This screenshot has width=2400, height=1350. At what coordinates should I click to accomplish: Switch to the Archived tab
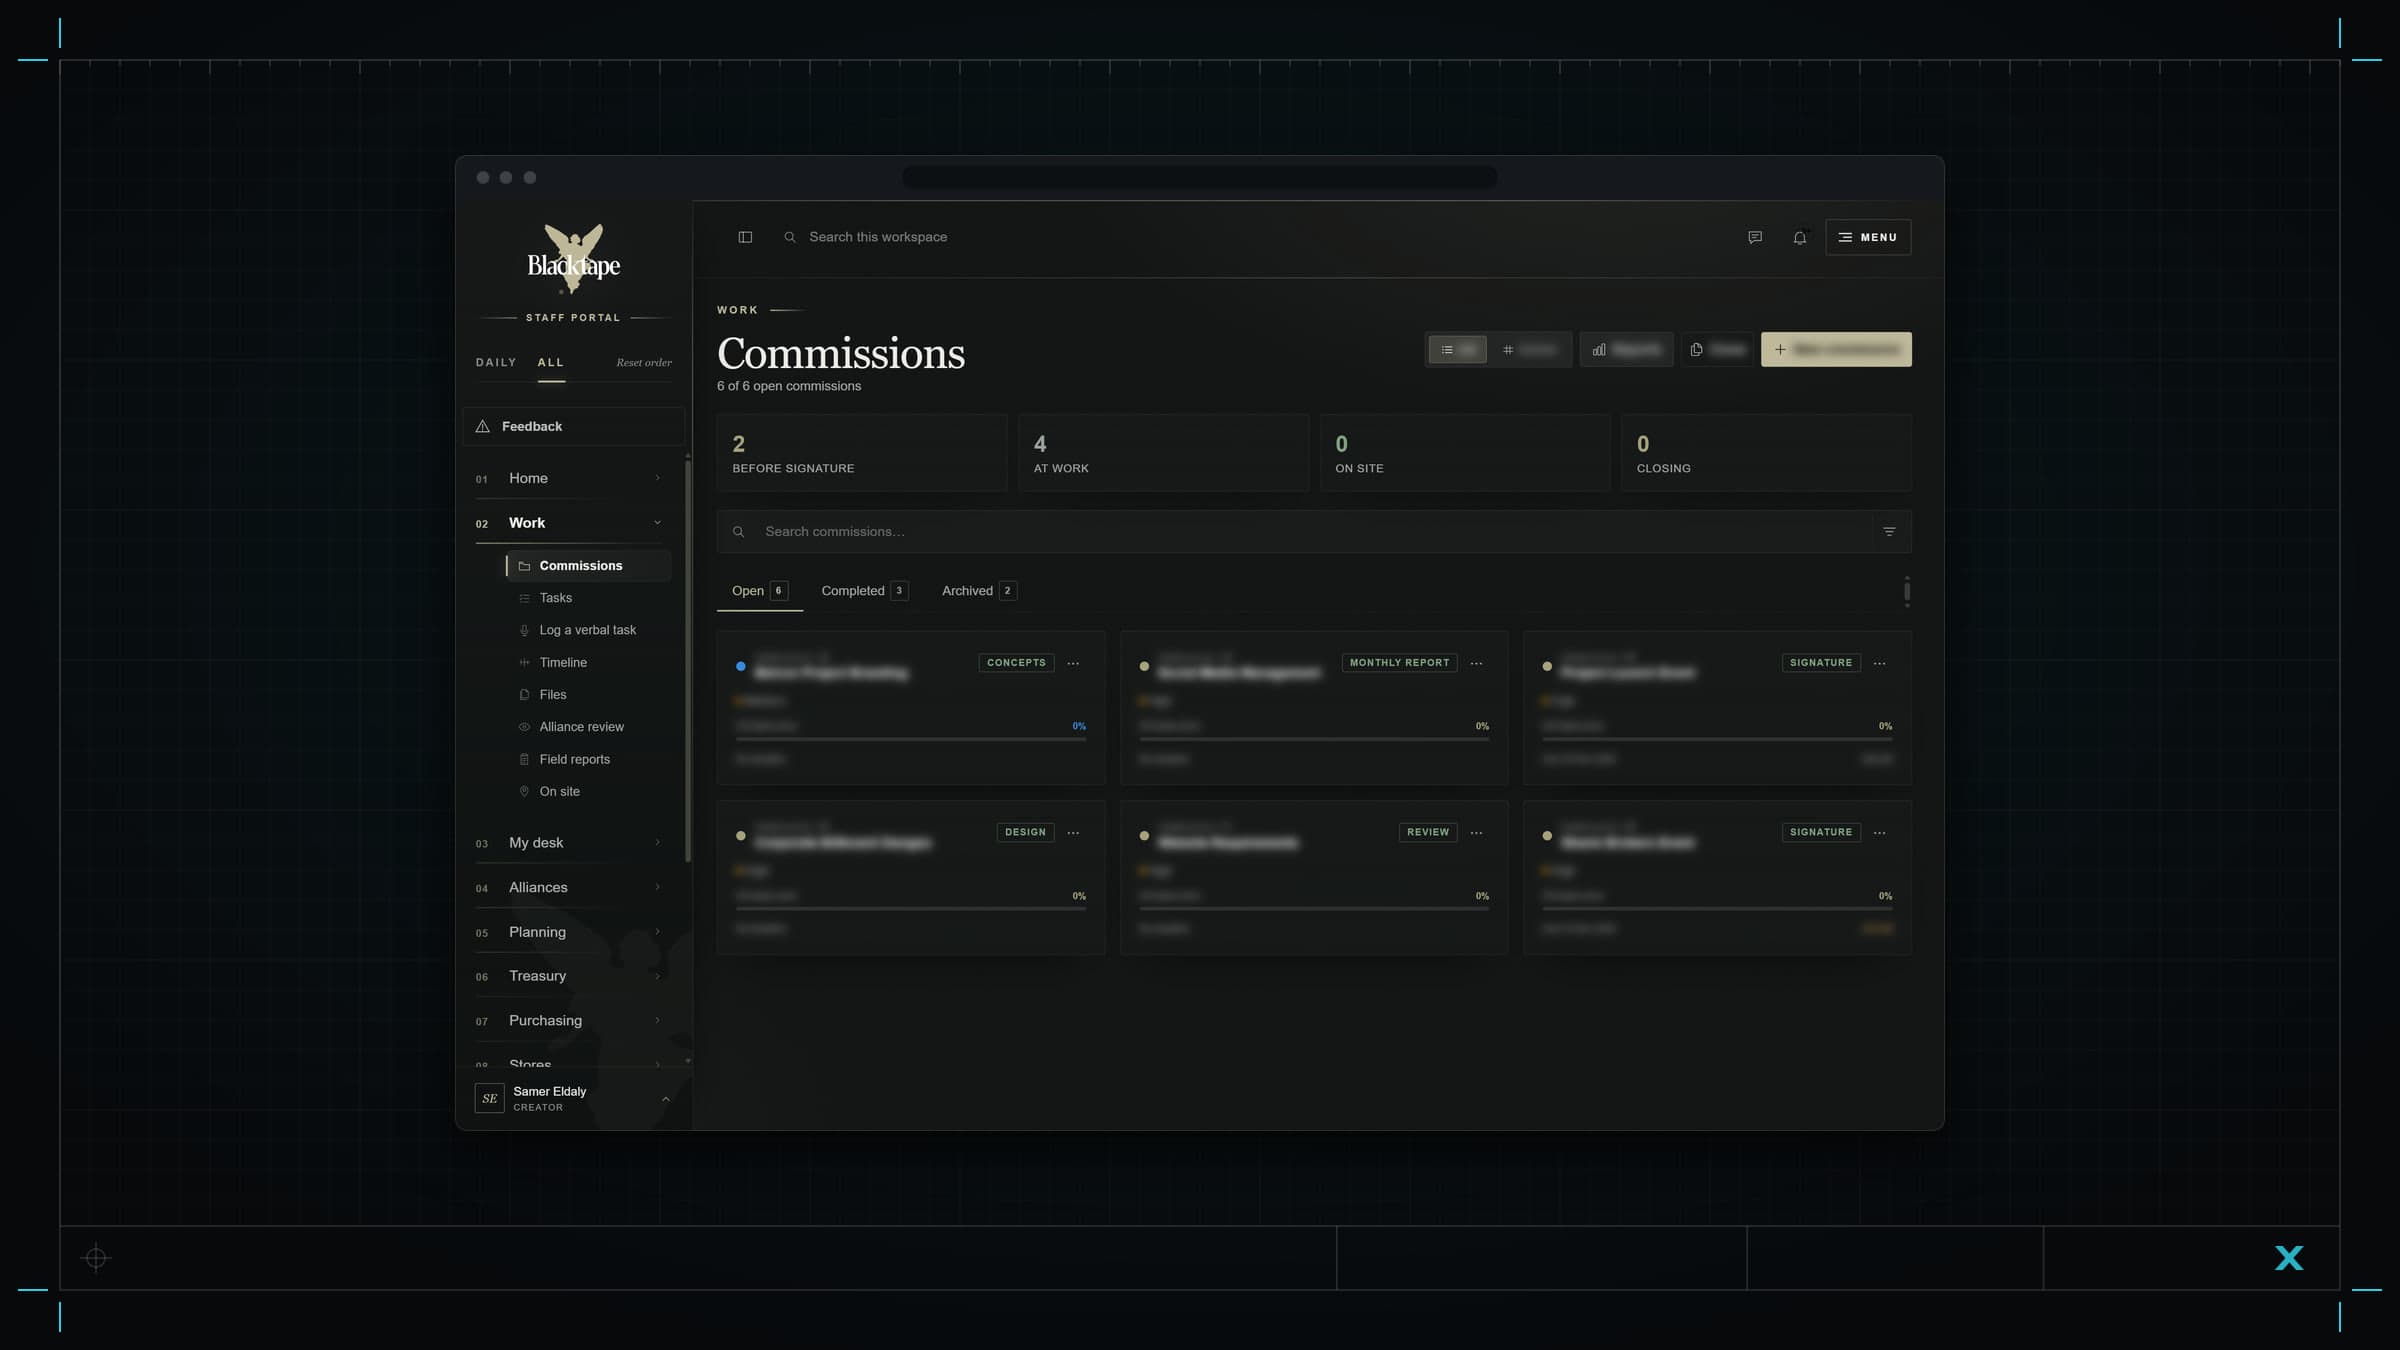tap(979, 591)
